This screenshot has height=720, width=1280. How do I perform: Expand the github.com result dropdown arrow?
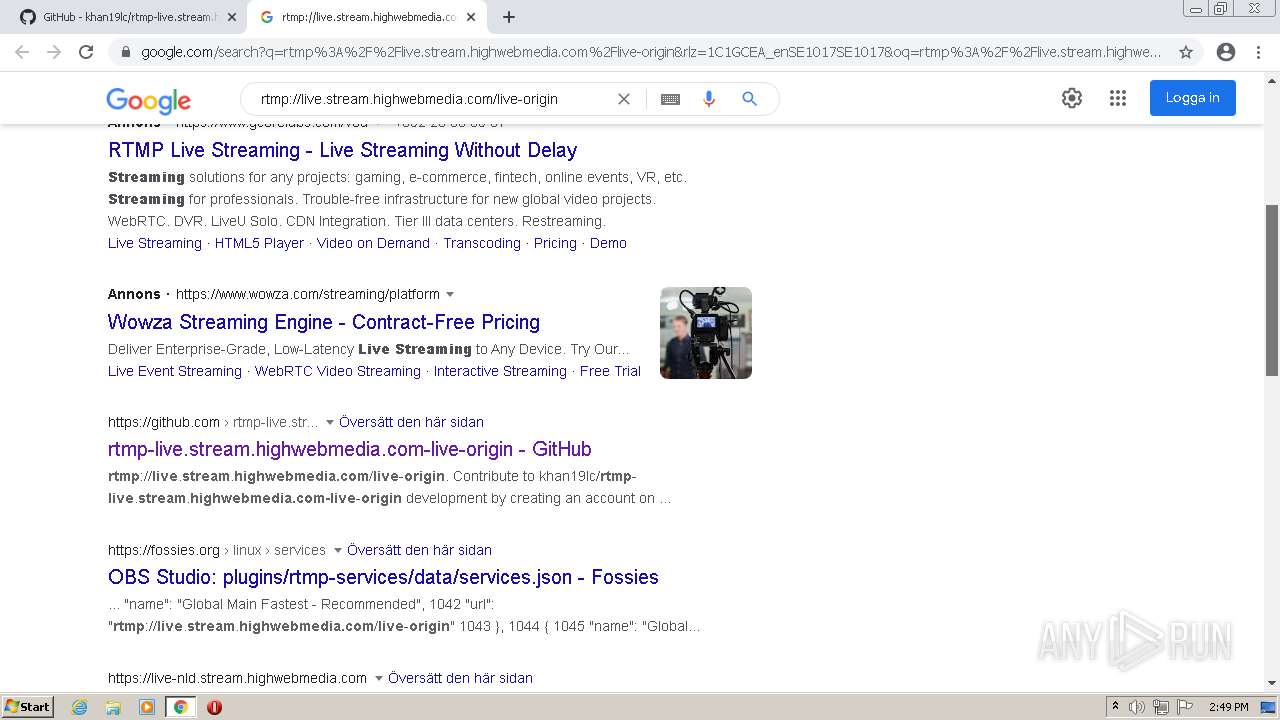coord(330,422)
